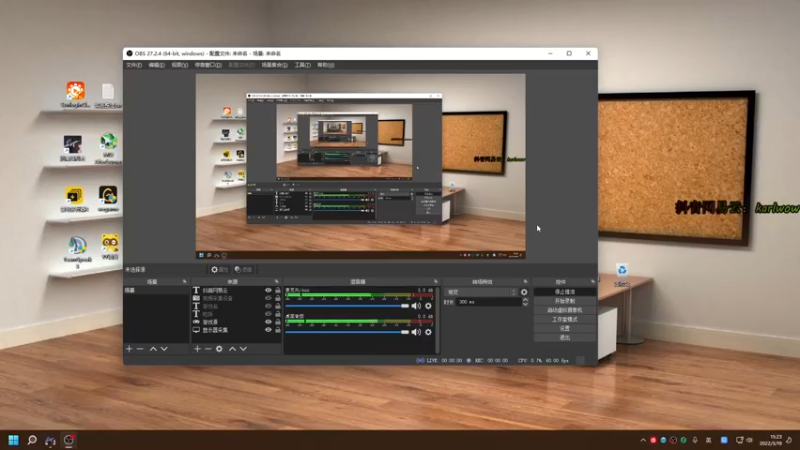800x450 pixels.
Task: Open the 停靠窗口(D) menu
Action: click(x=208, y=65)
